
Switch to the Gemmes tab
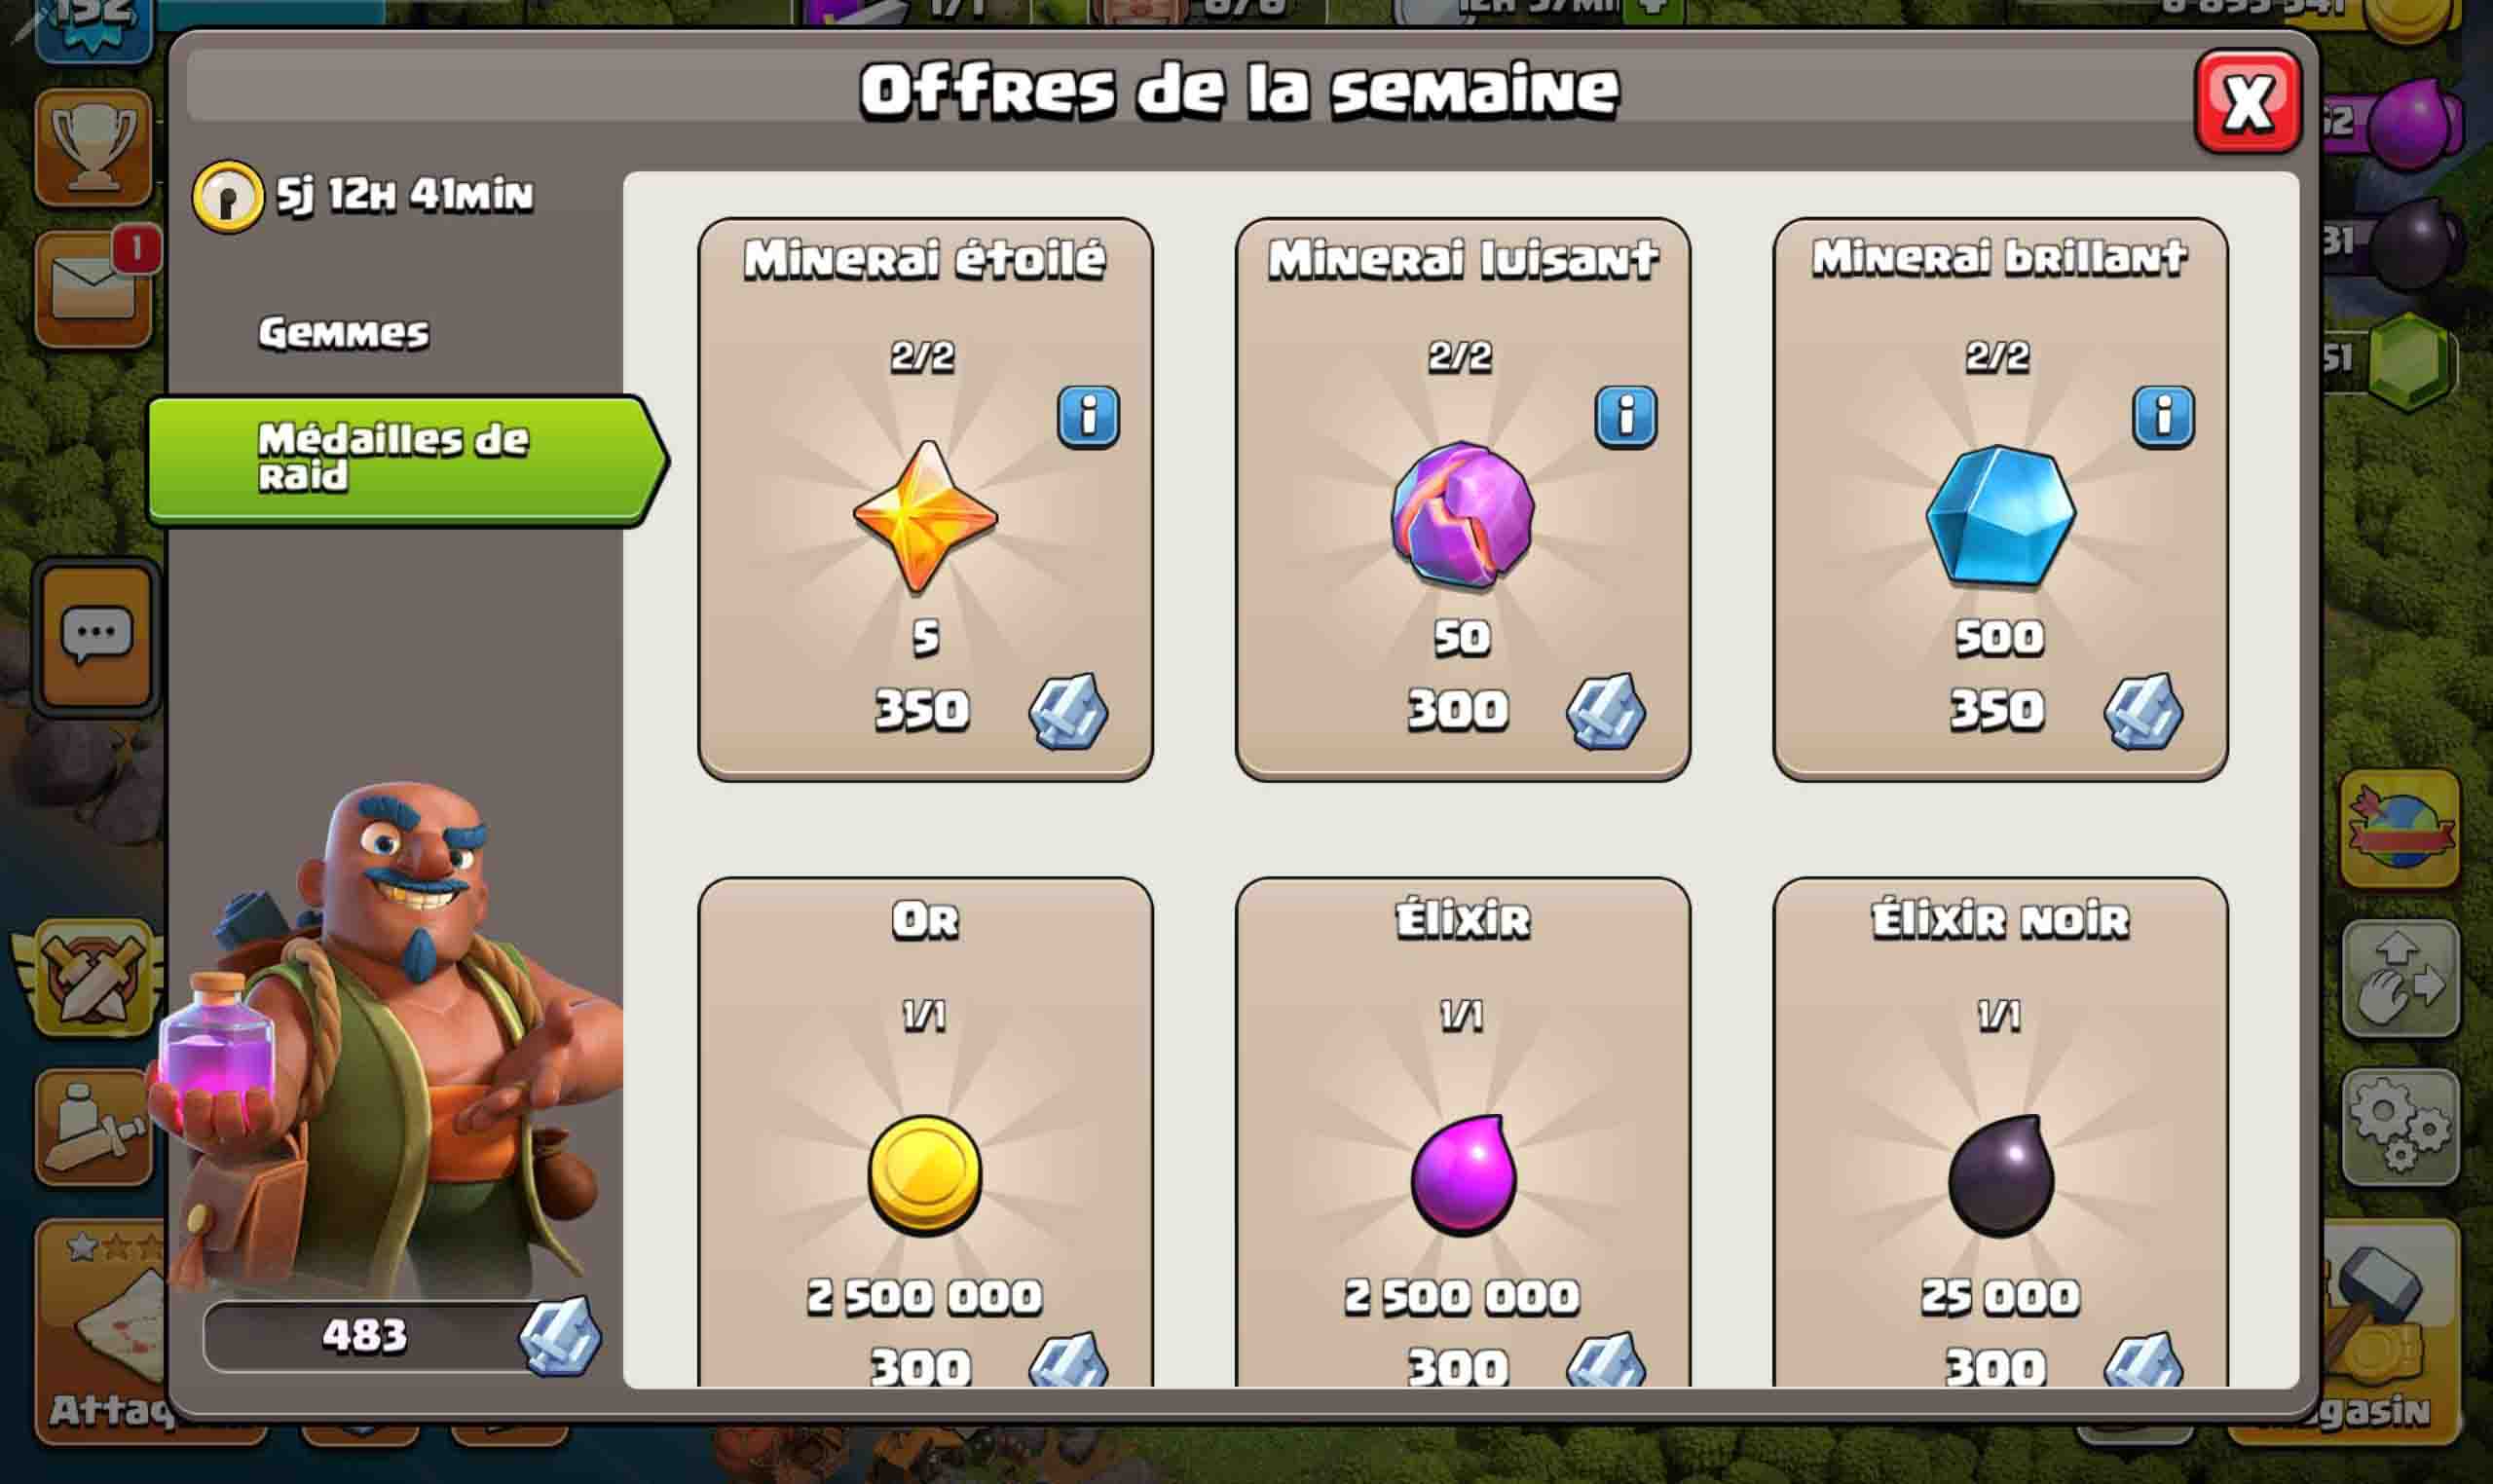tap(344, 333)
